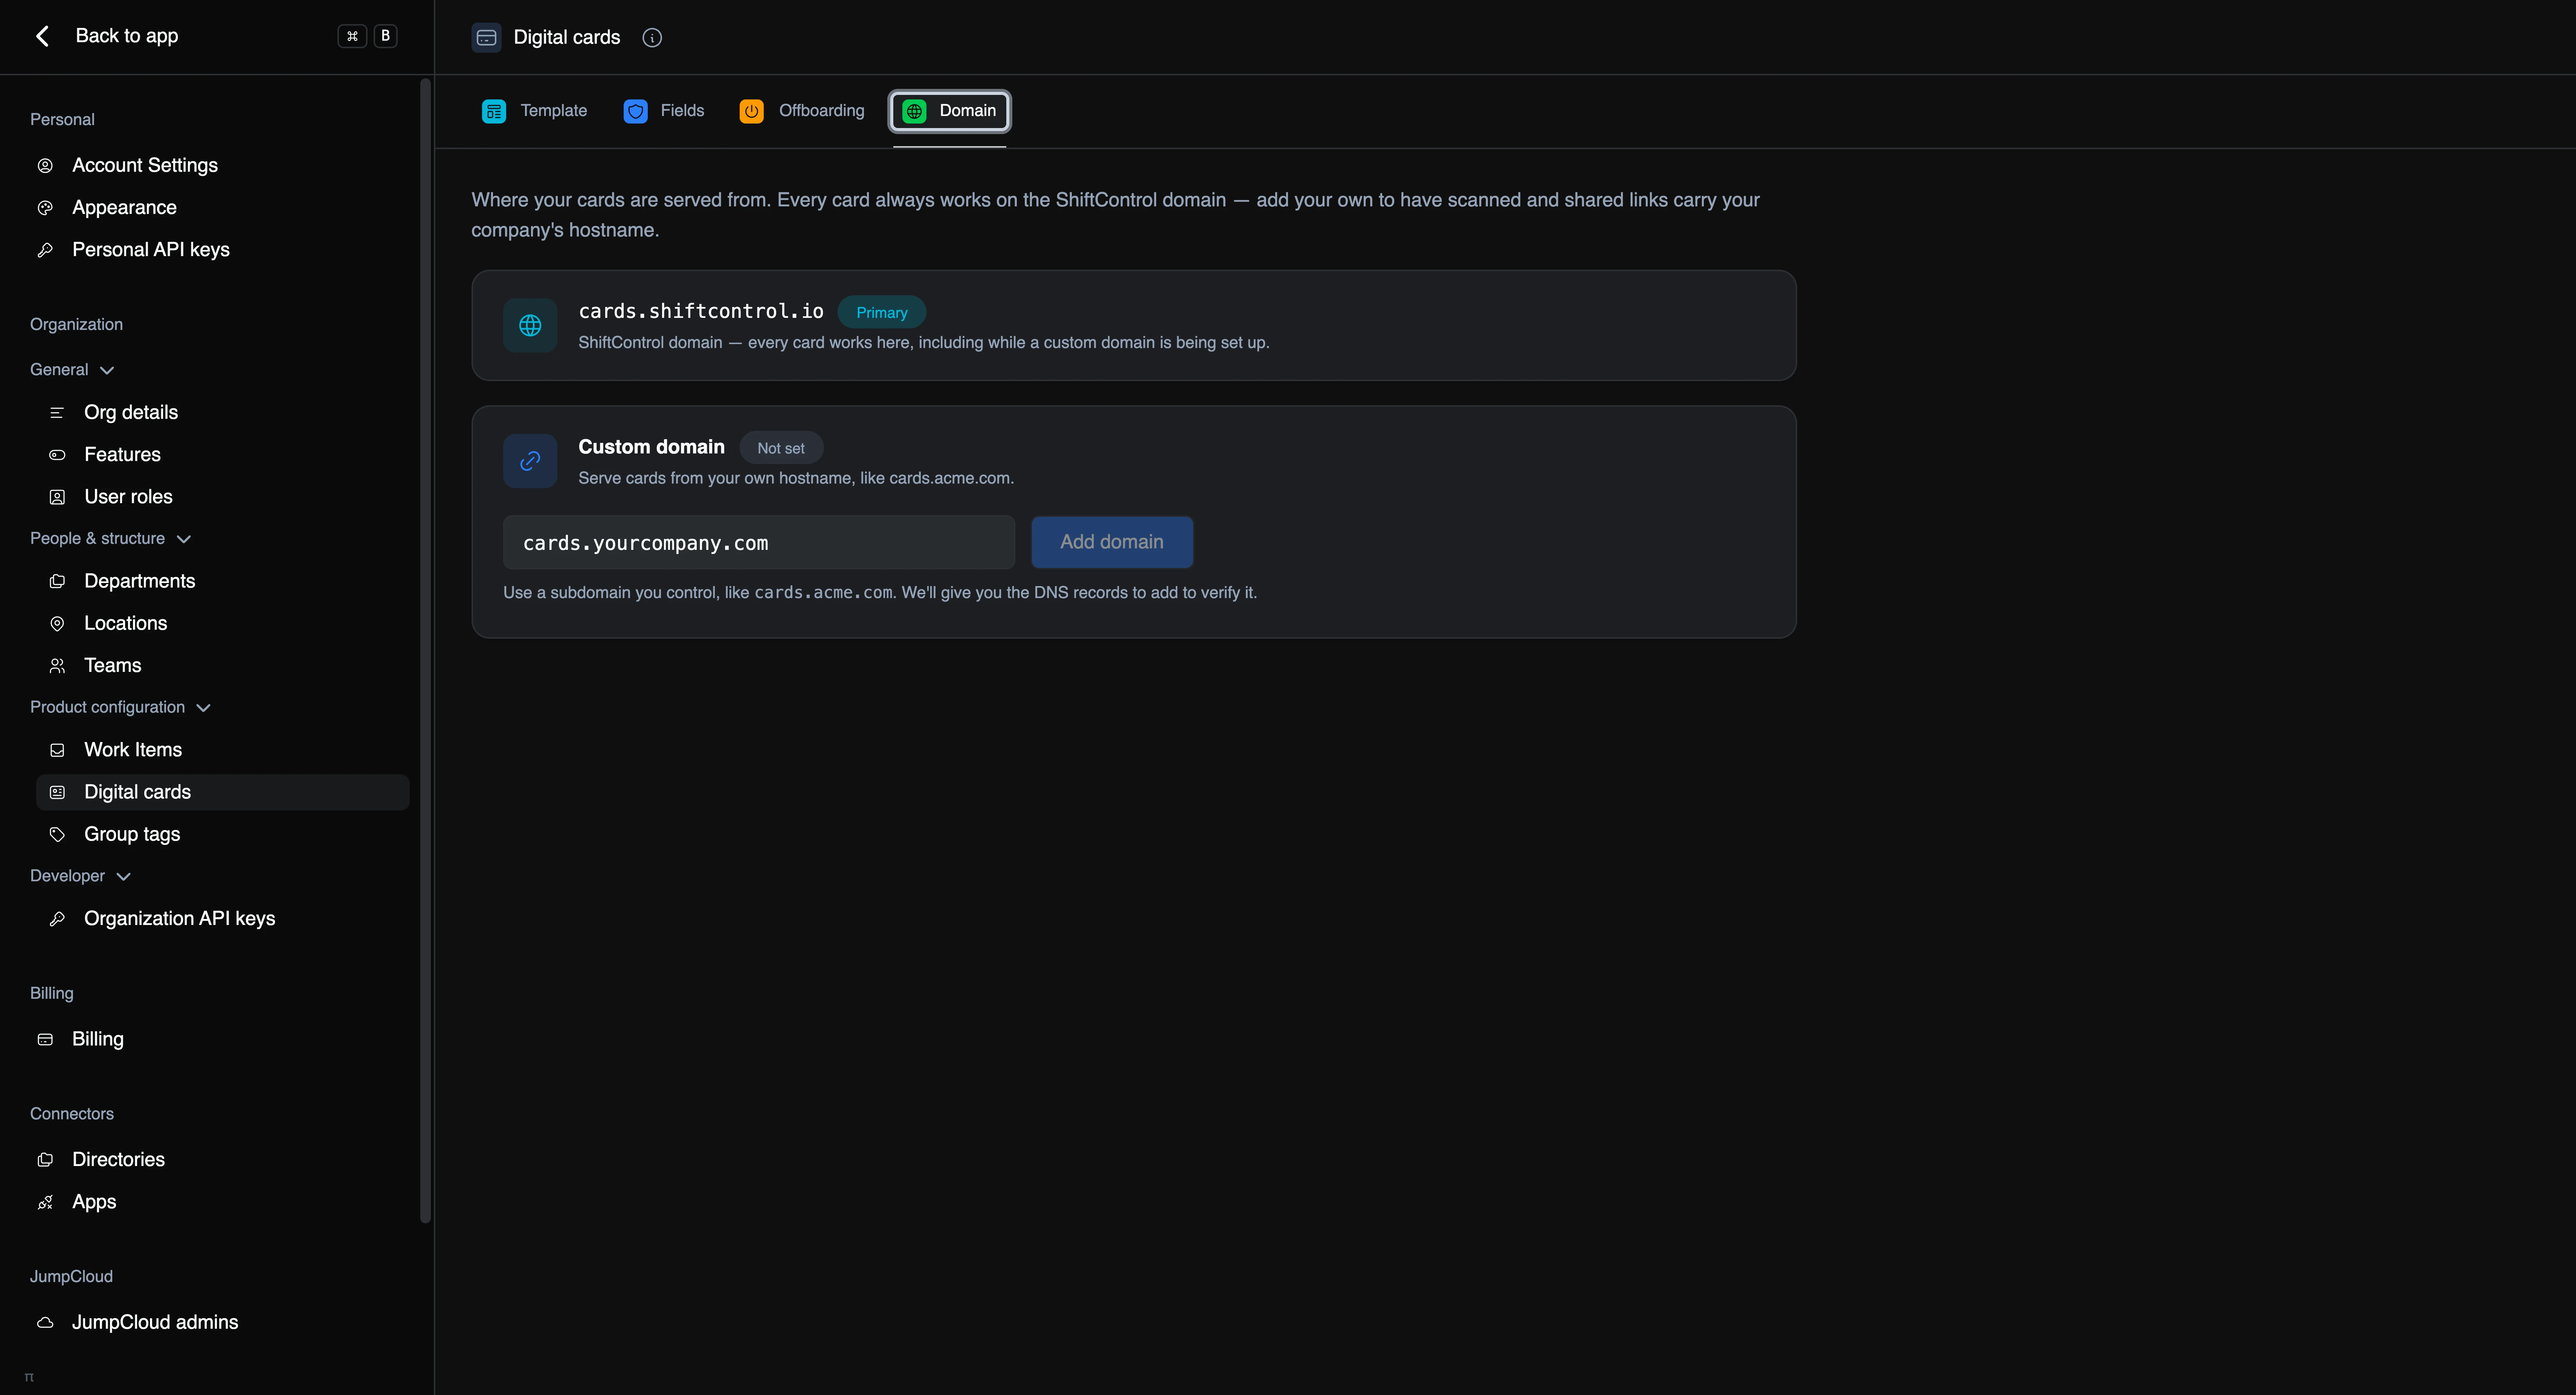Click the Work Items inbox icon
Image resolution: width=2576 pixels, height=1395 pixels.
click(57, 750)
